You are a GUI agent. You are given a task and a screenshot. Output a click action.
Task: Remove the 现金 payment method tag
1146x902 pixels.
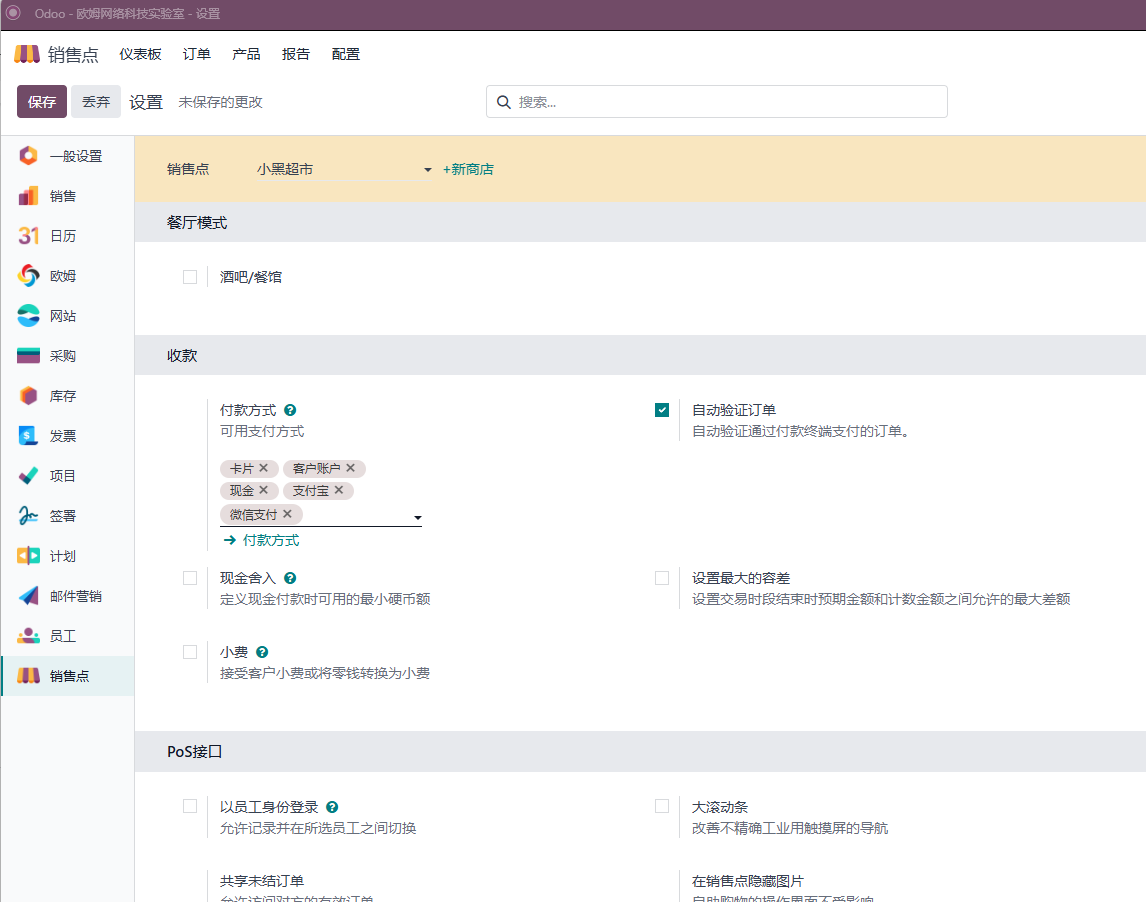tap(264, 490)
